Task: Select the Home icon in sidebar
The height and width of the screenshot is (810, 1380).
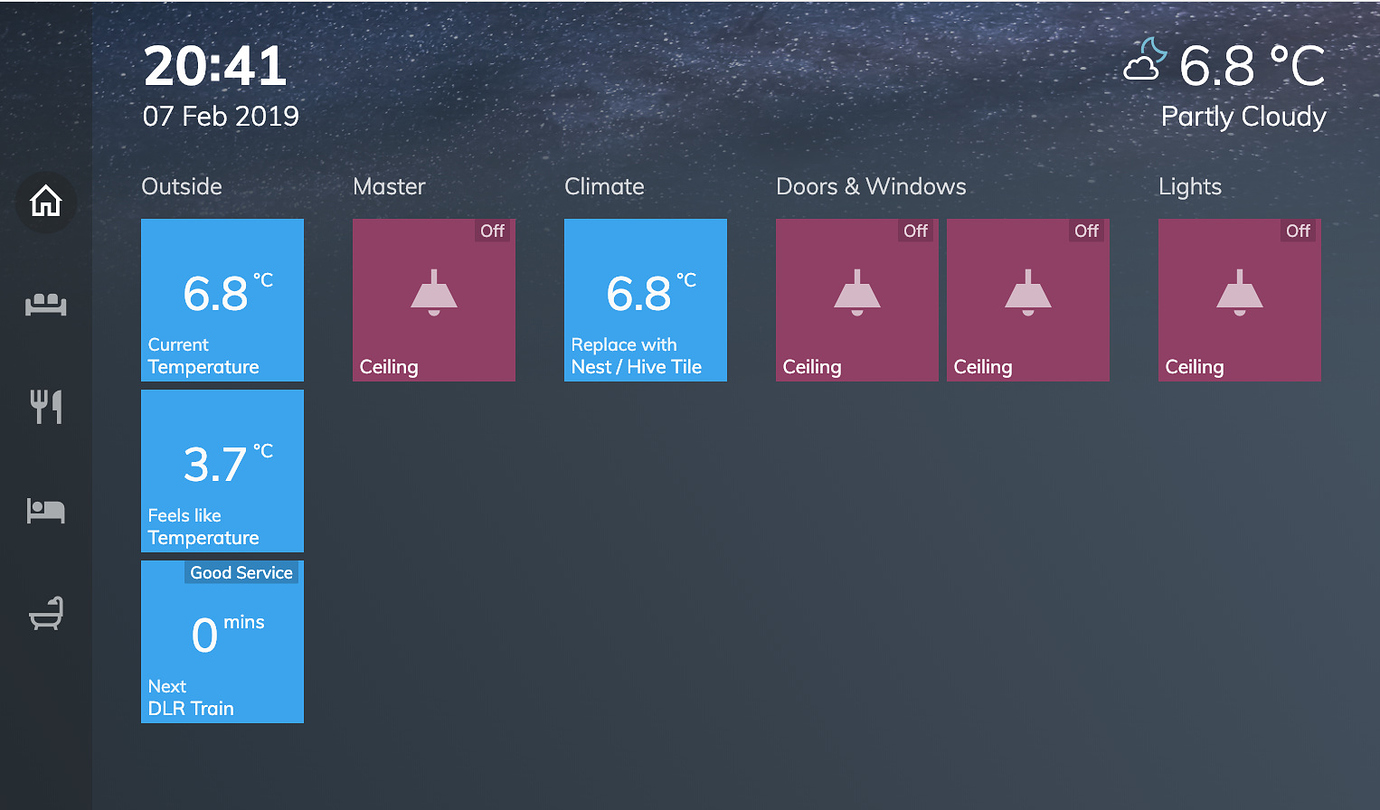Action: (x=46, y=202)
